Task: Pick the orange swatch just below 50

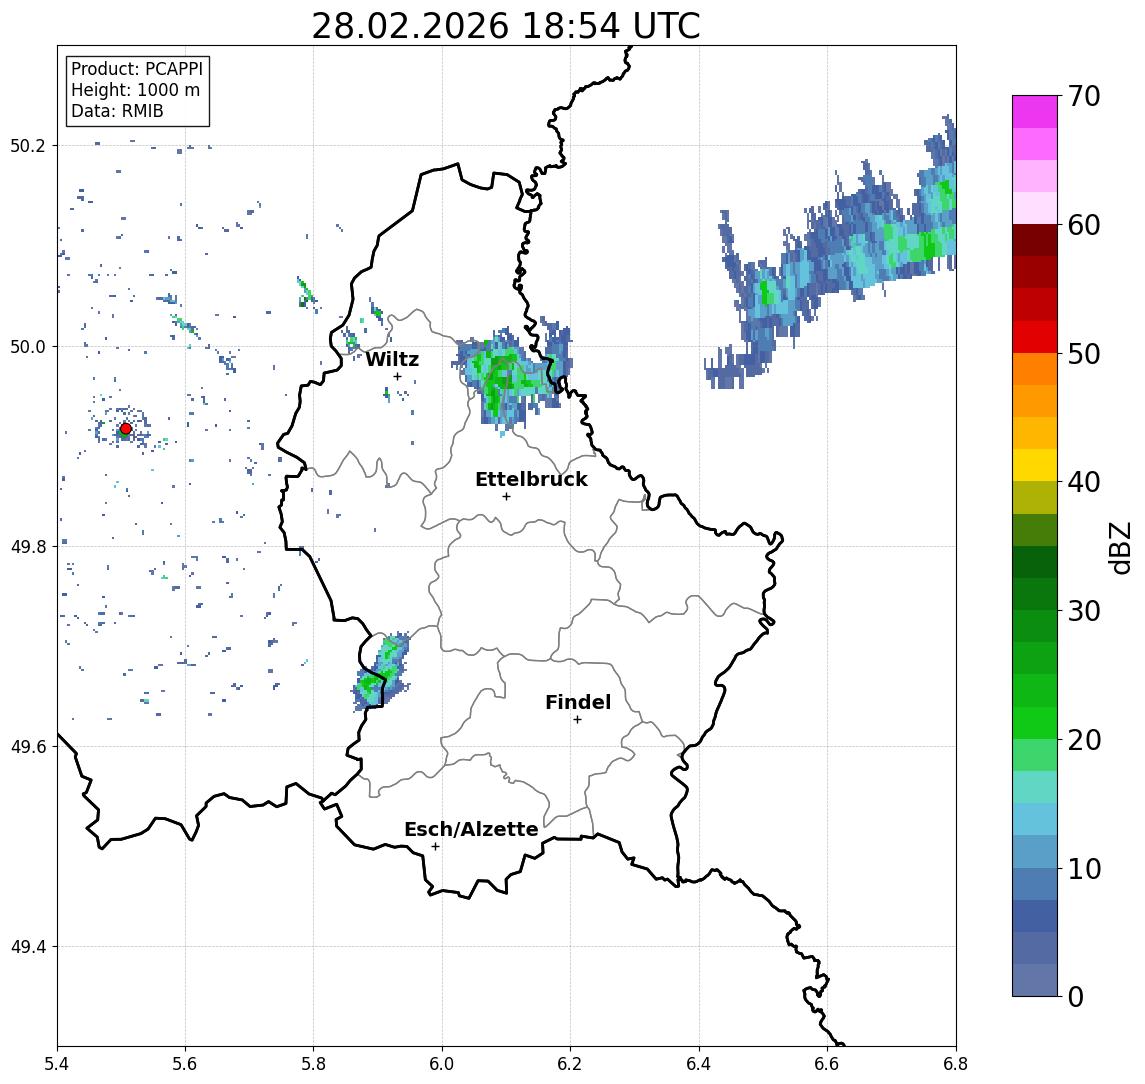Action: pos(1035,369)
